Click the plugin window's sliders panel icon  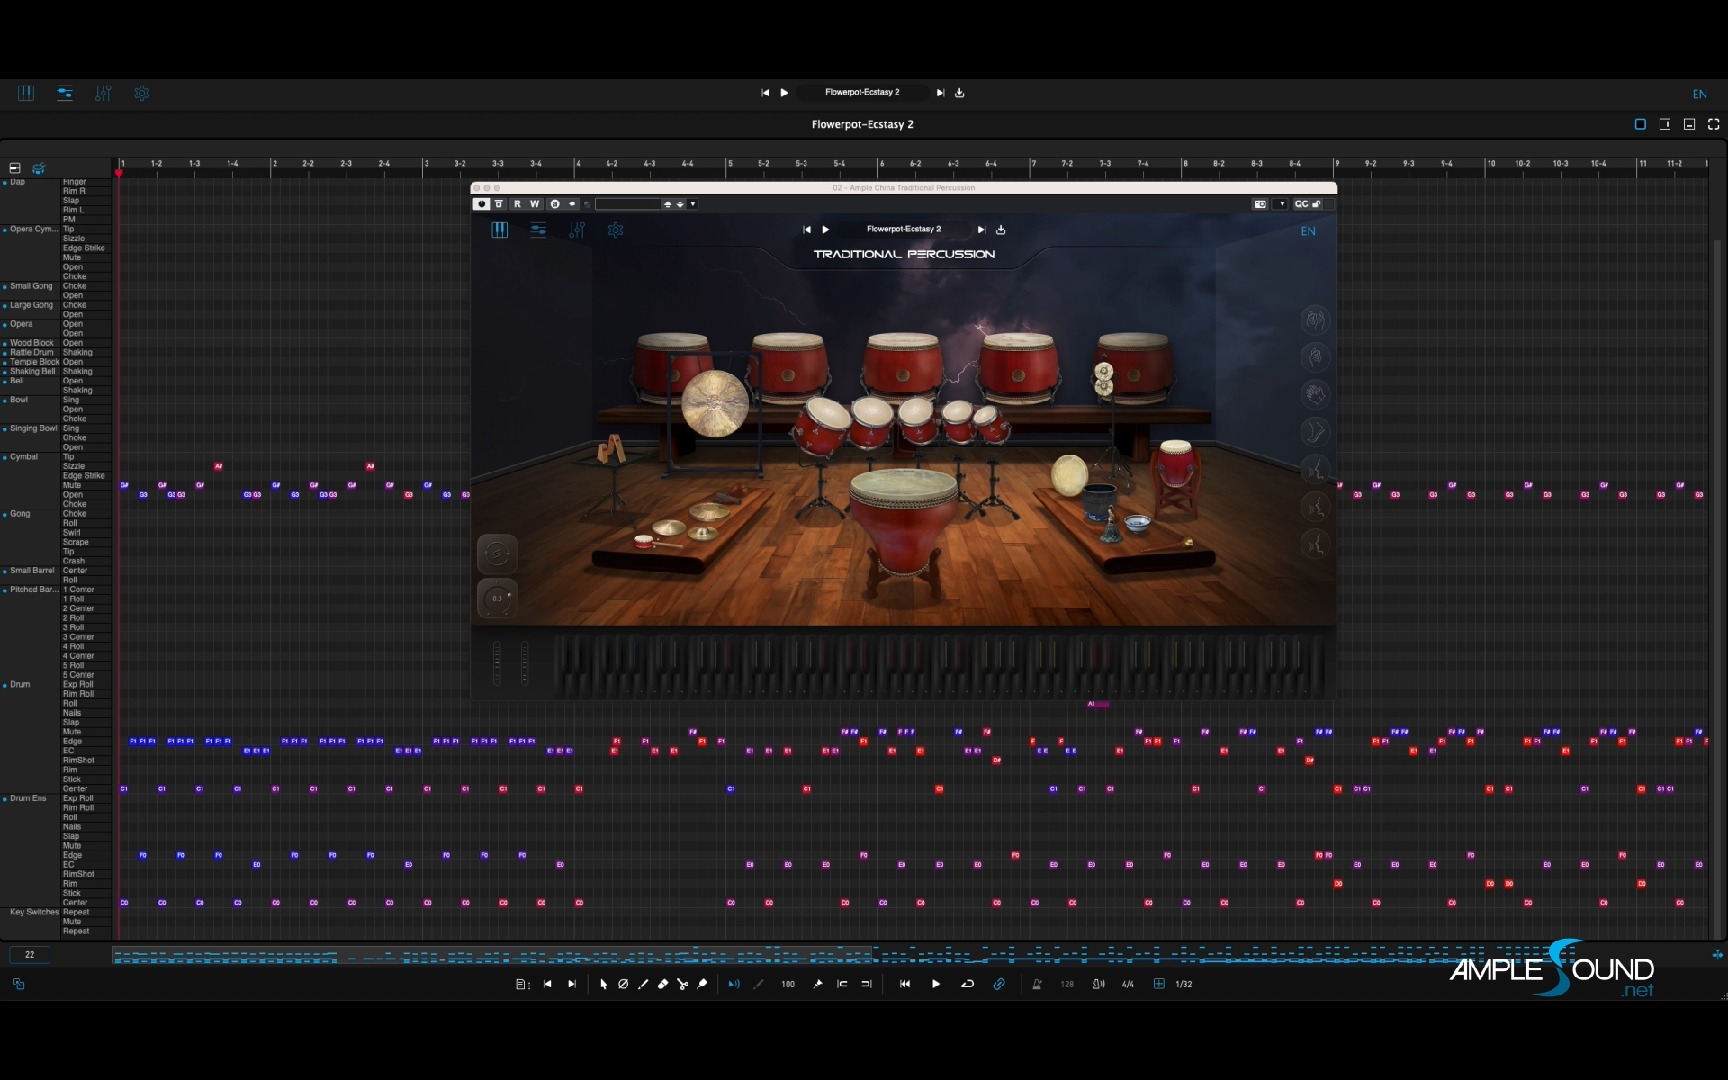(x=538, y=230)
